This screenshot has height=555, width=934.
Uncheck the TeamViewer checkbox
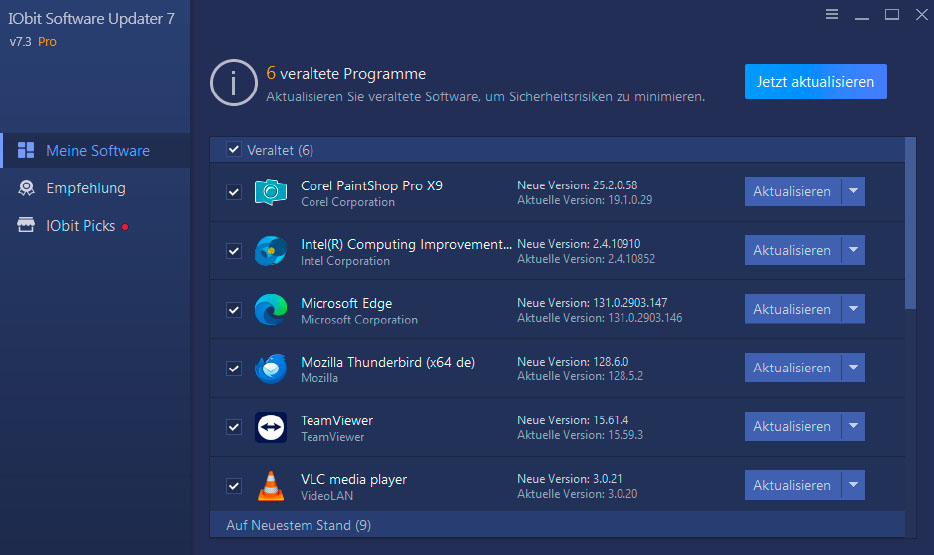click(234, 427)
